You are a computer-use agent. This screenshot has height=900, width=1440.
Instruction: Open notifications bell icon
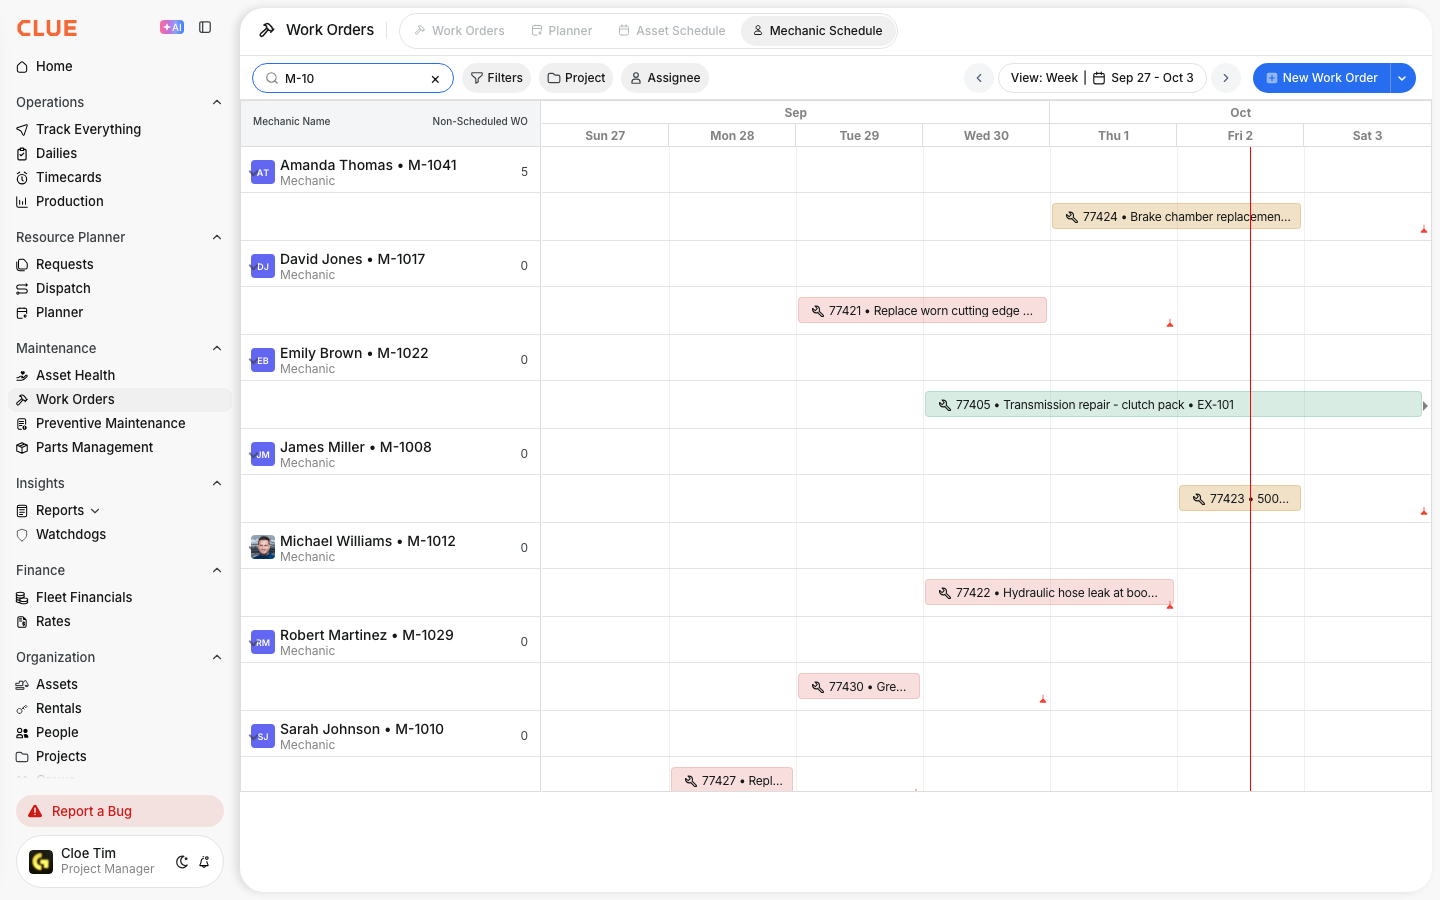coord(204,862)
